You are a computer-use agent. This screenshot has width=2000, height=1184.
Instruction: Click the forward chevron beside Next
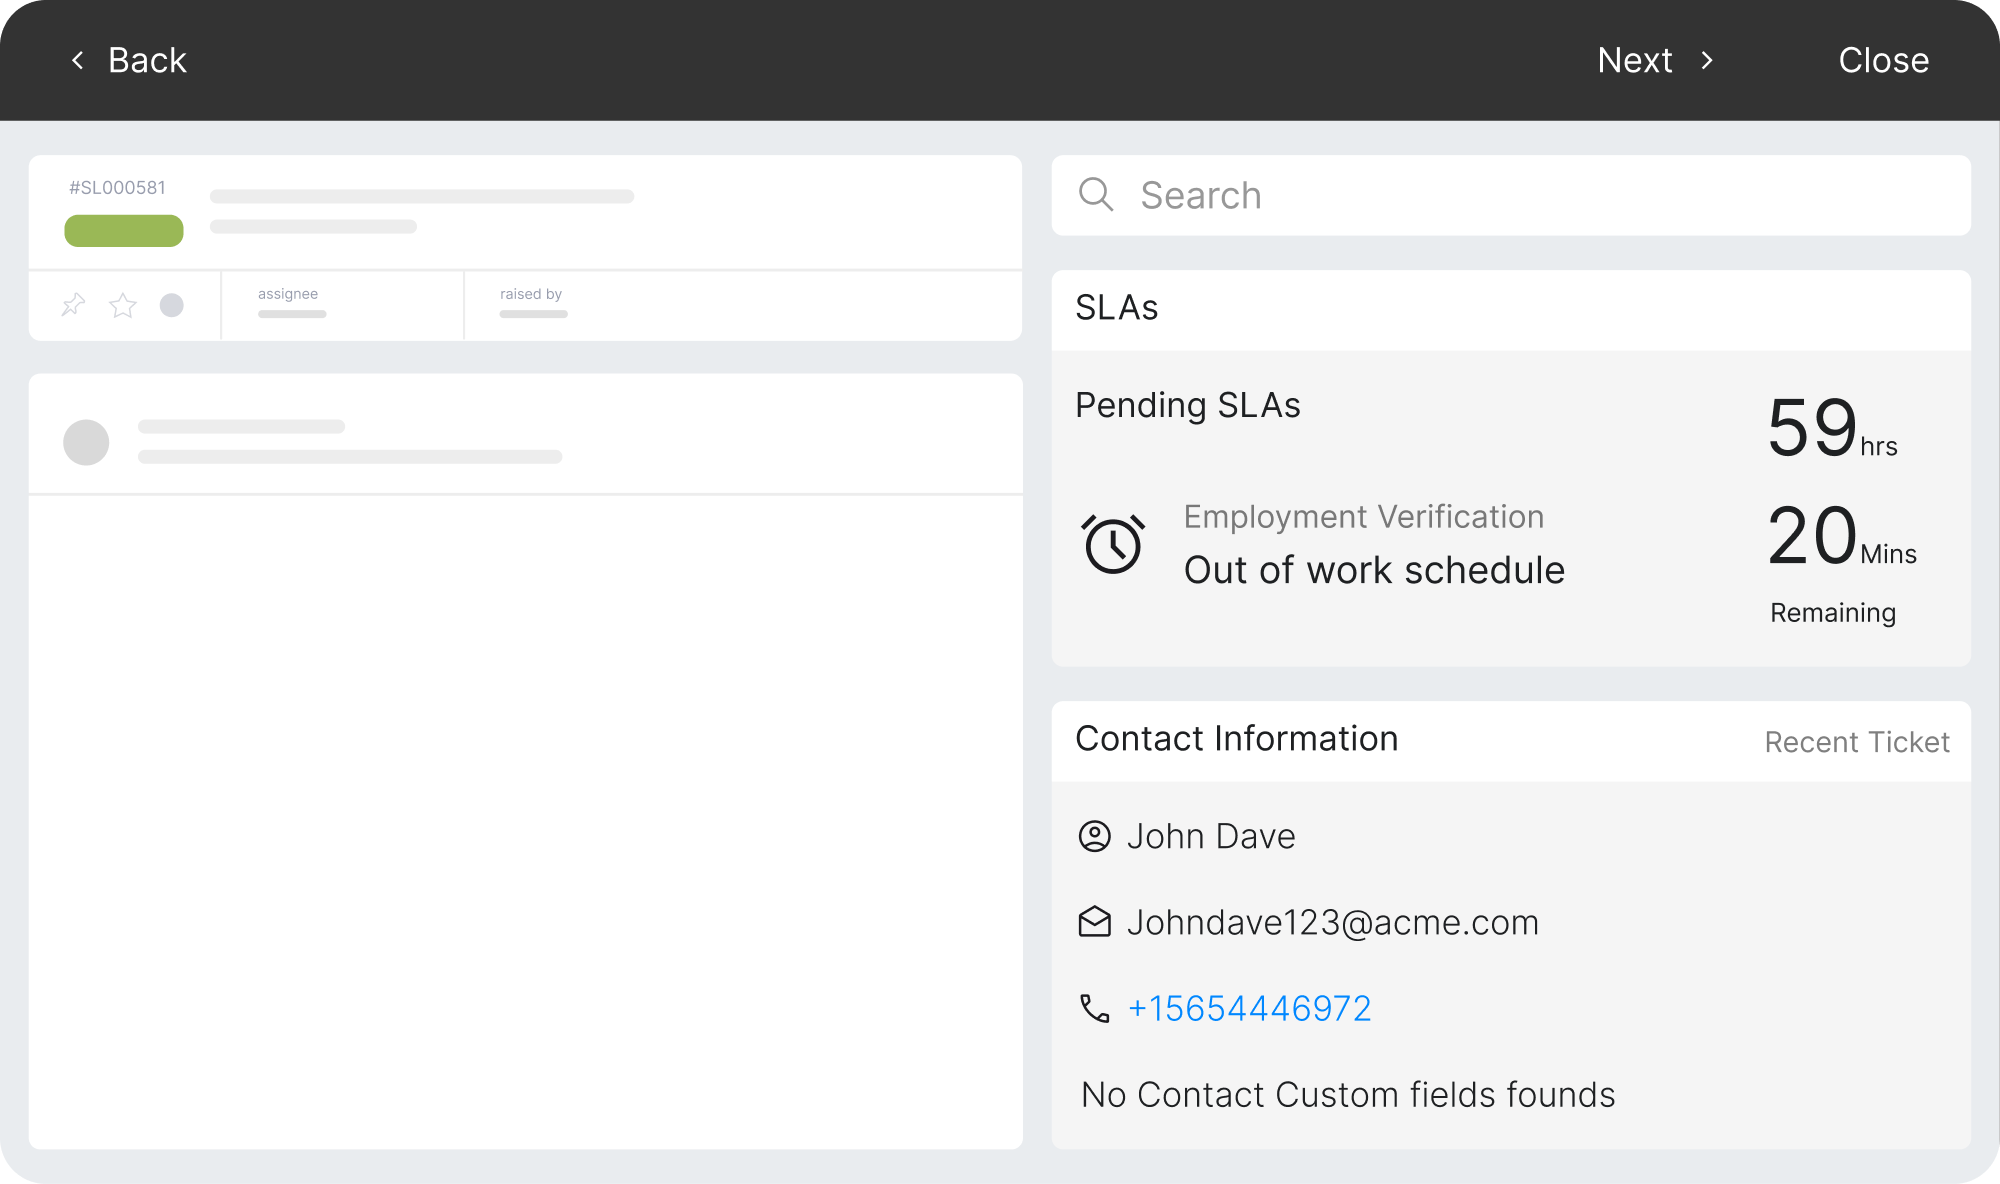[x=1708, y=61]
